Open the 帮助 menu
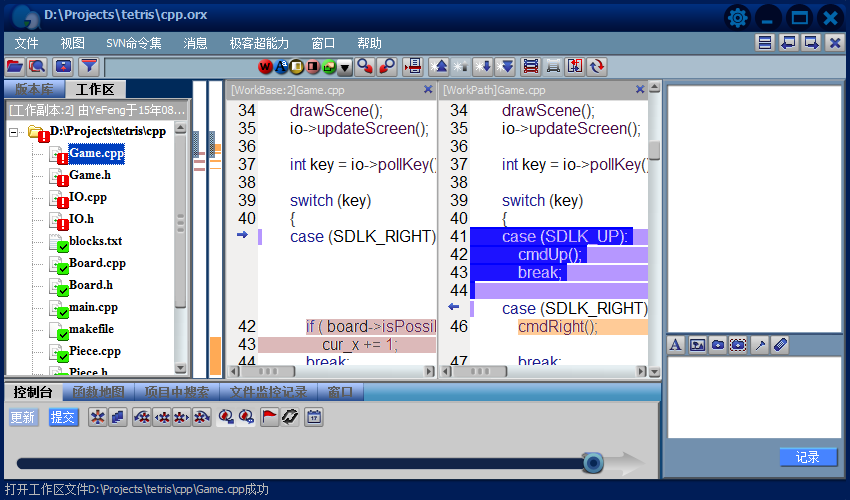 tap(369, 43)
